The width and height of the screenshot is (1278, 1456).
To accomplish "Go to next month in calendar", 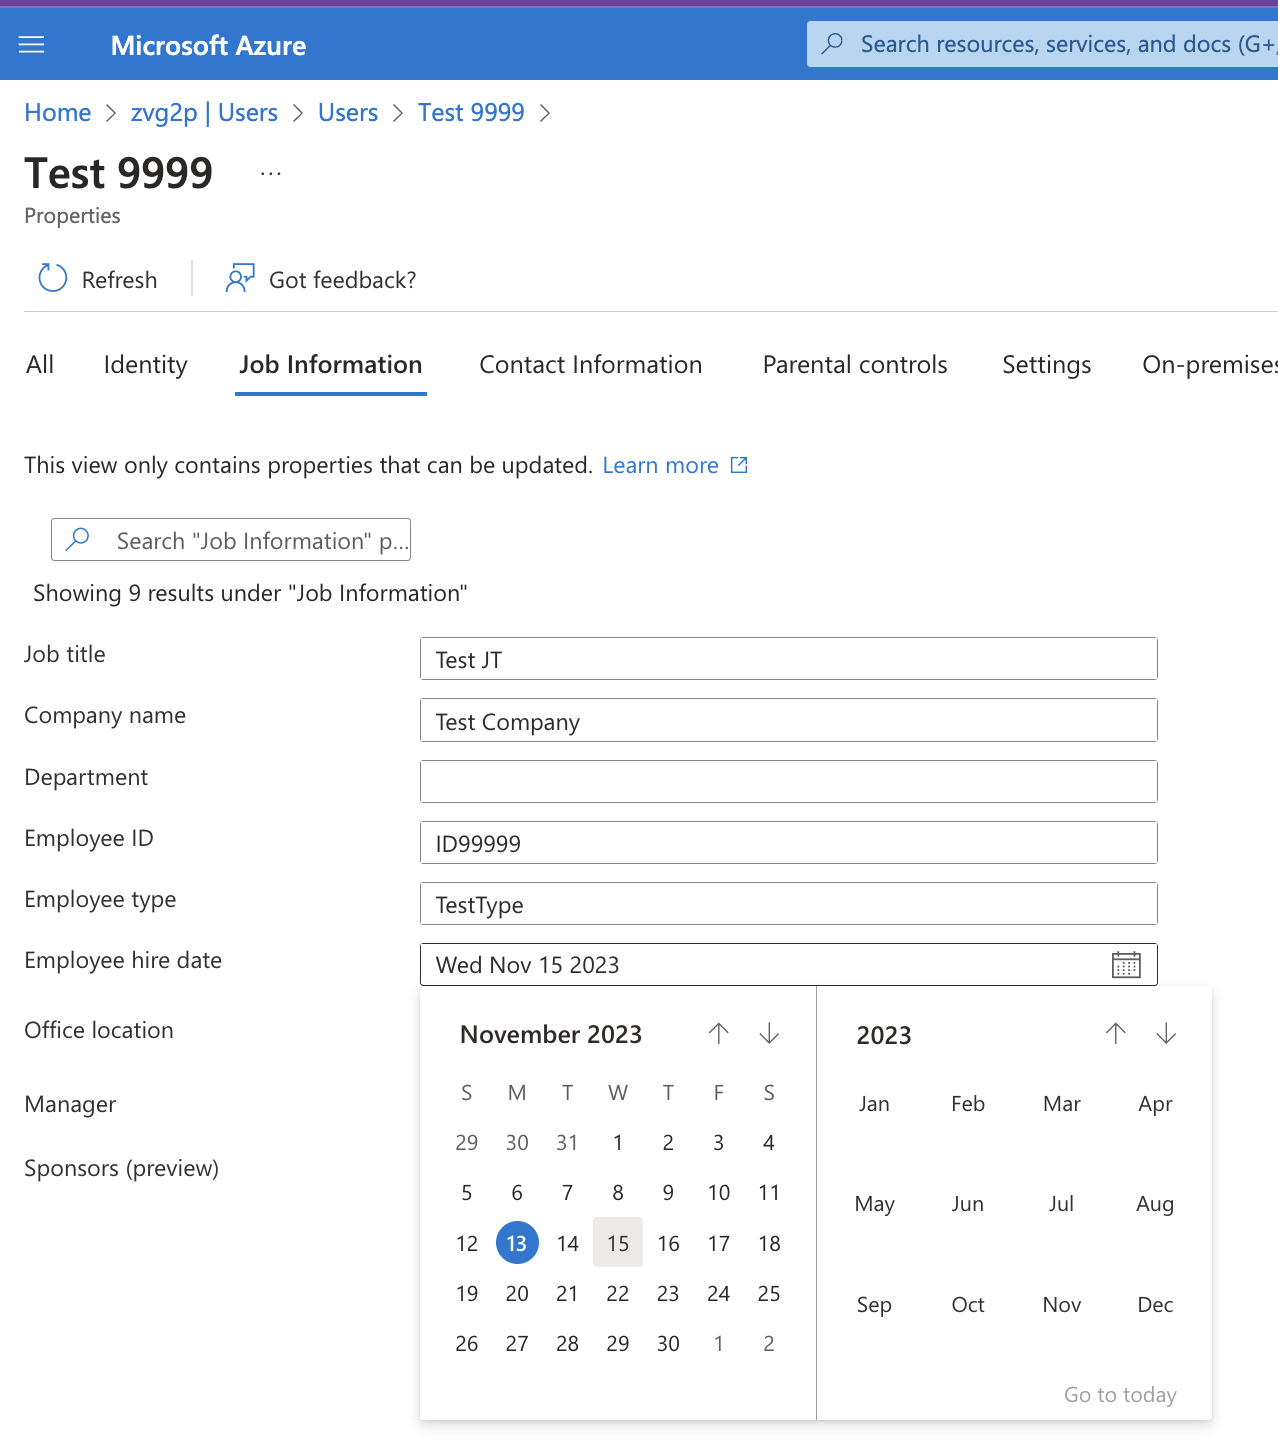I will [x=769, y=1034].
